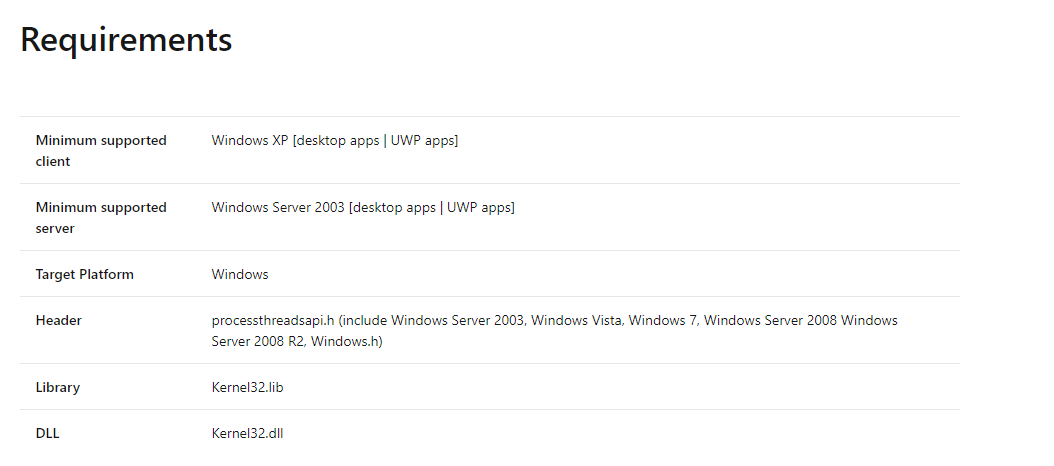Click the Server 2008 R2 text

[258, 342]
